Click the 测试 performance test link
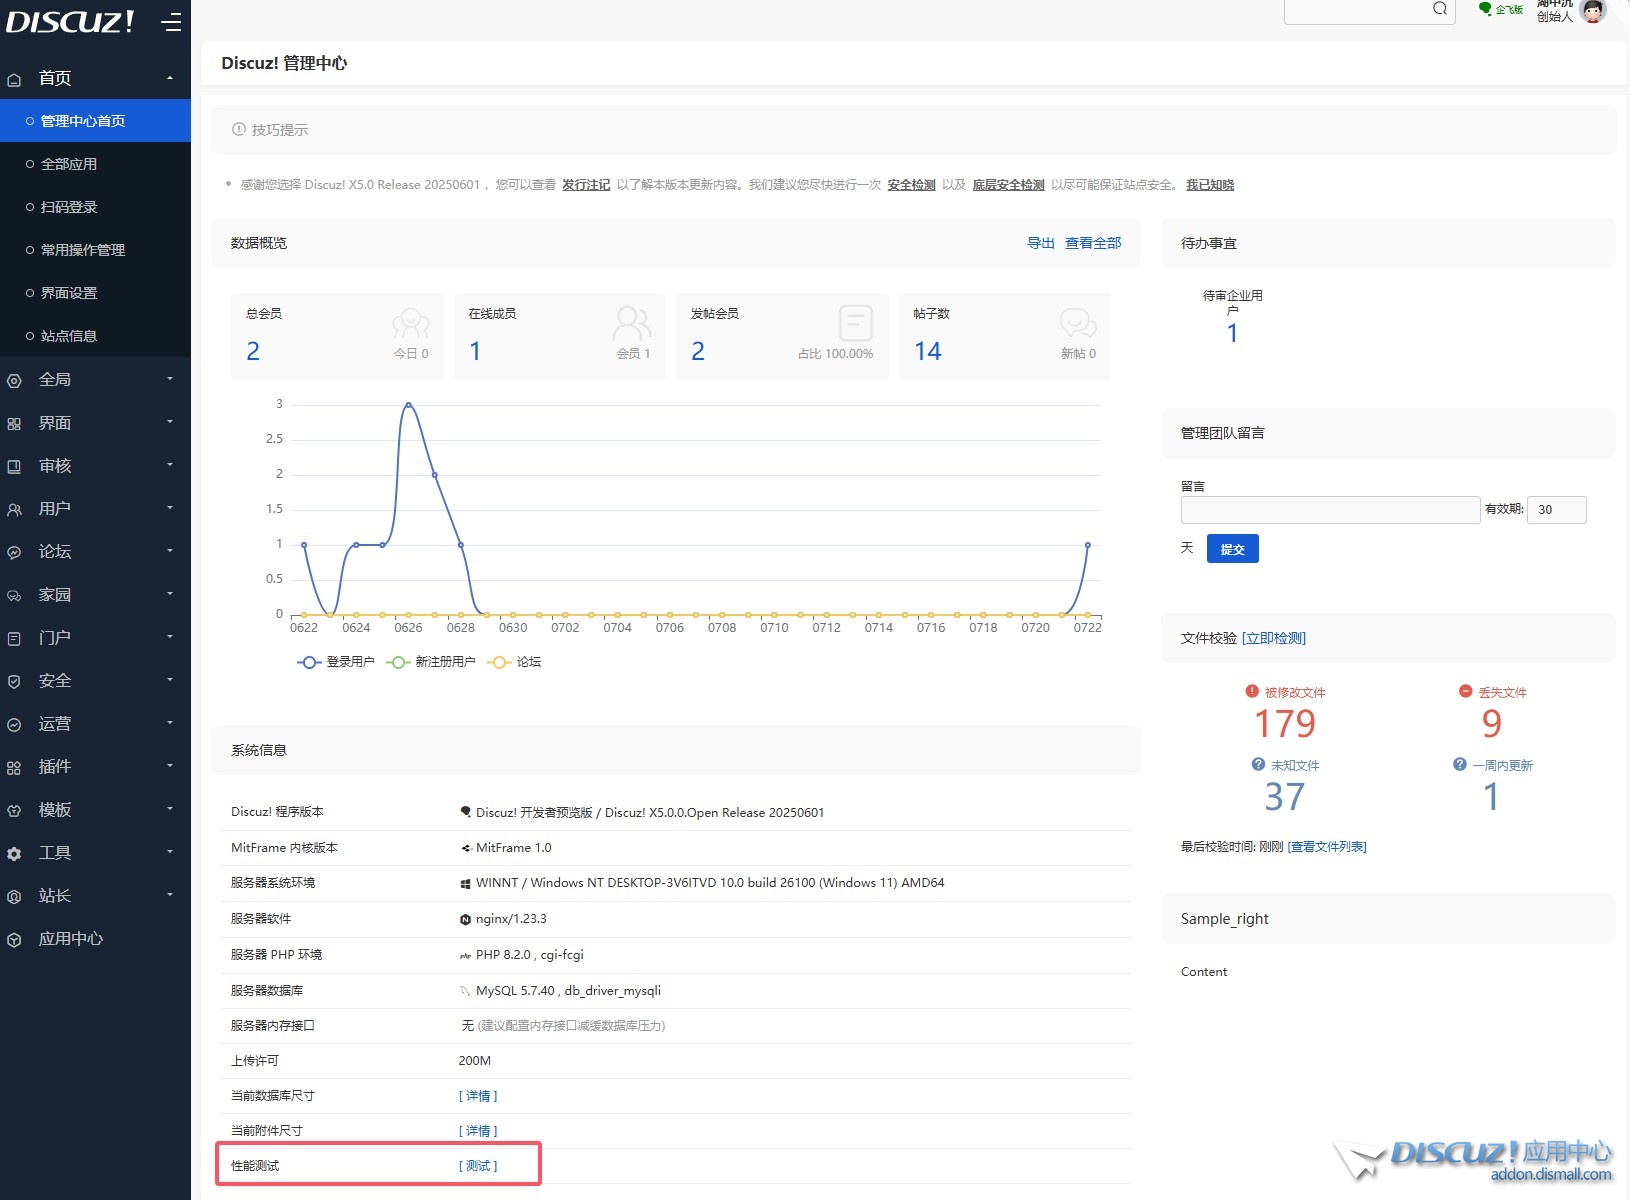This screenshot has height=1200, width=1630. tap(478, 1166)
